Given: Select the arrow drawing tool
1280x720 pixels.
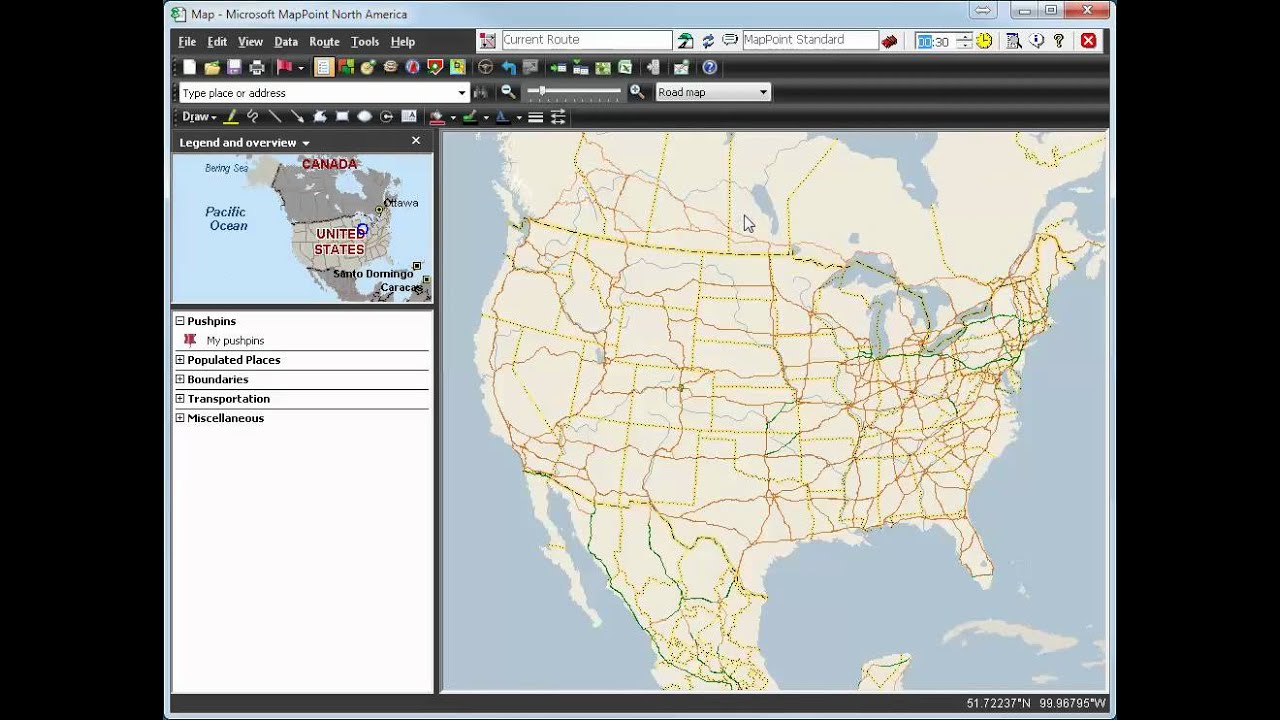Looking at the screenshot, I should [297, 117].
